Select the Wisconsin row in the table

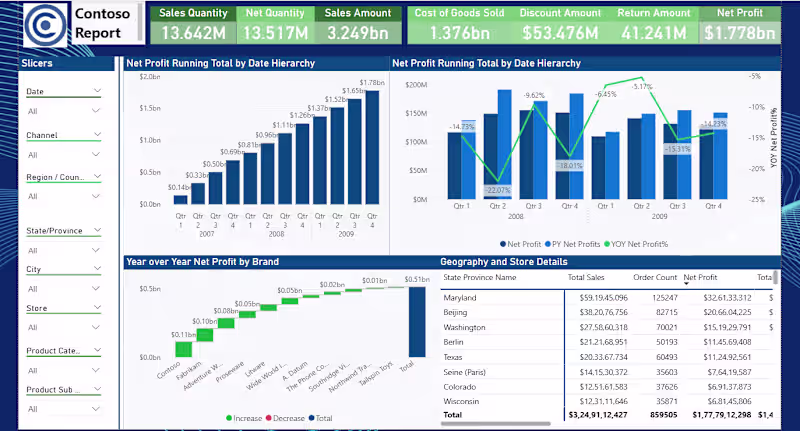pos(607,401)
